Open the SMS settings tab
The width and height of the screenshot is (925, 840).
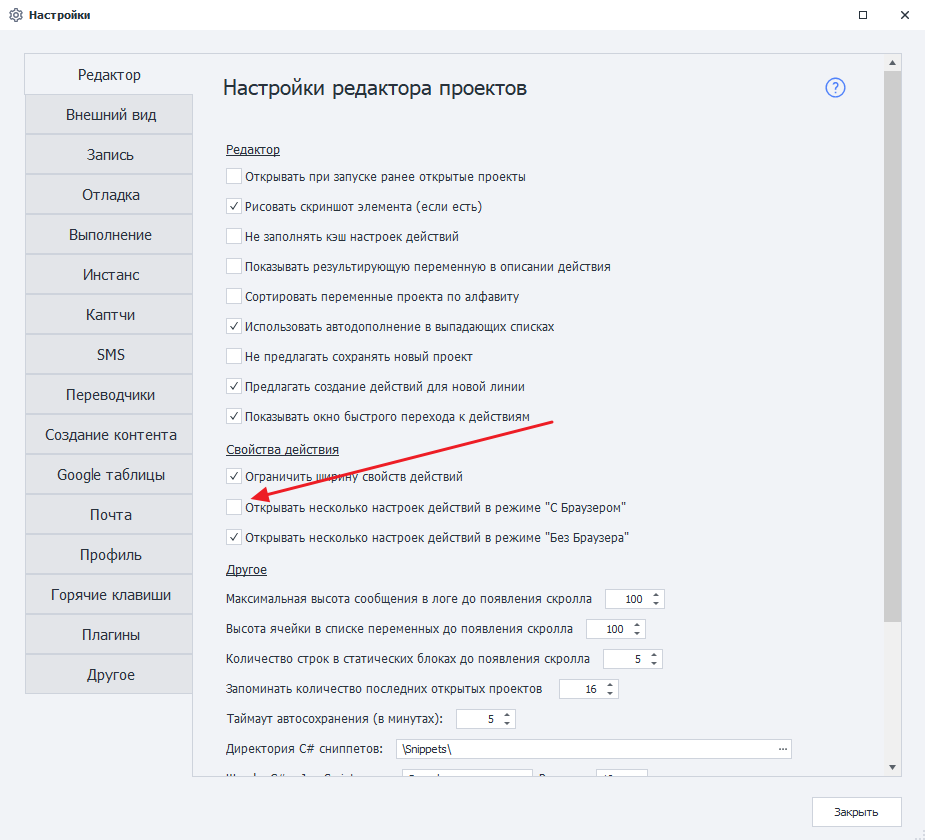[x=109, y=355]
